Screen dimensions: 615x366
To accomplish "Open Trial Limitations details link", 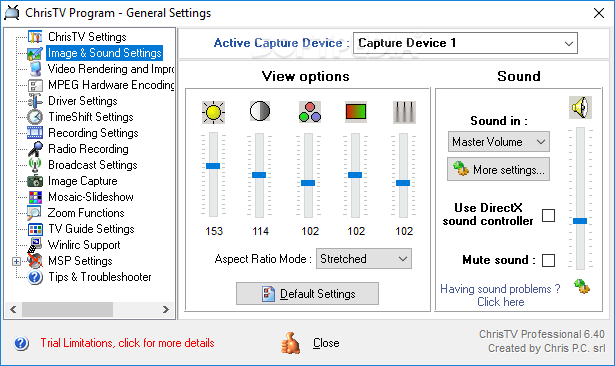I will [127, 343].
